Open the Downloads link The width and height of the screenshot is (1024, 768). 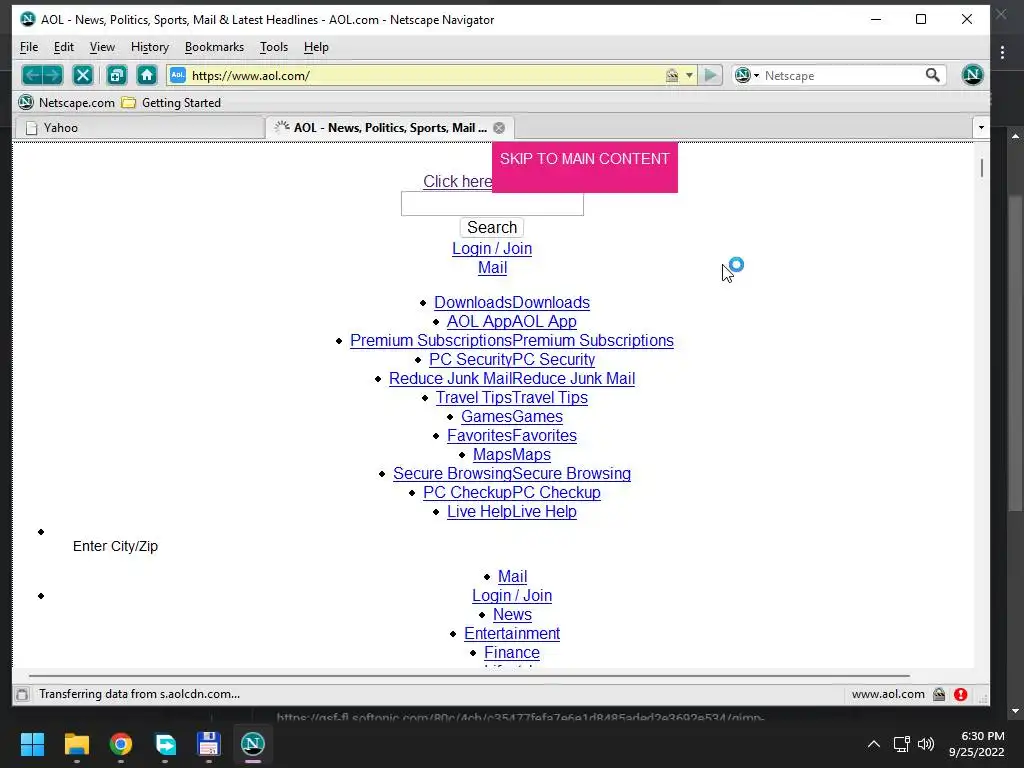(x=512, y=302)
